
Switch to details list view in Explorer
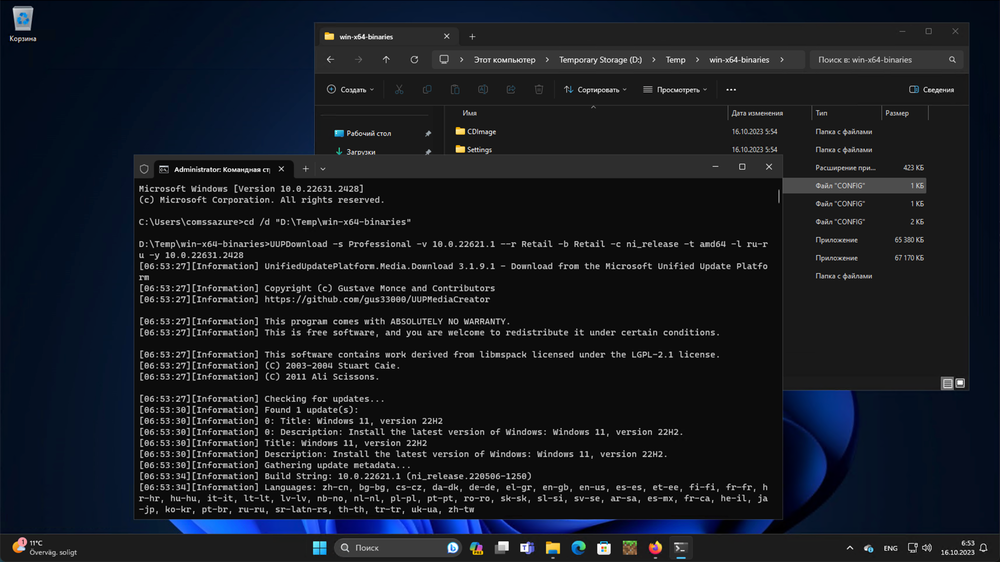click(x=947, y=383)
